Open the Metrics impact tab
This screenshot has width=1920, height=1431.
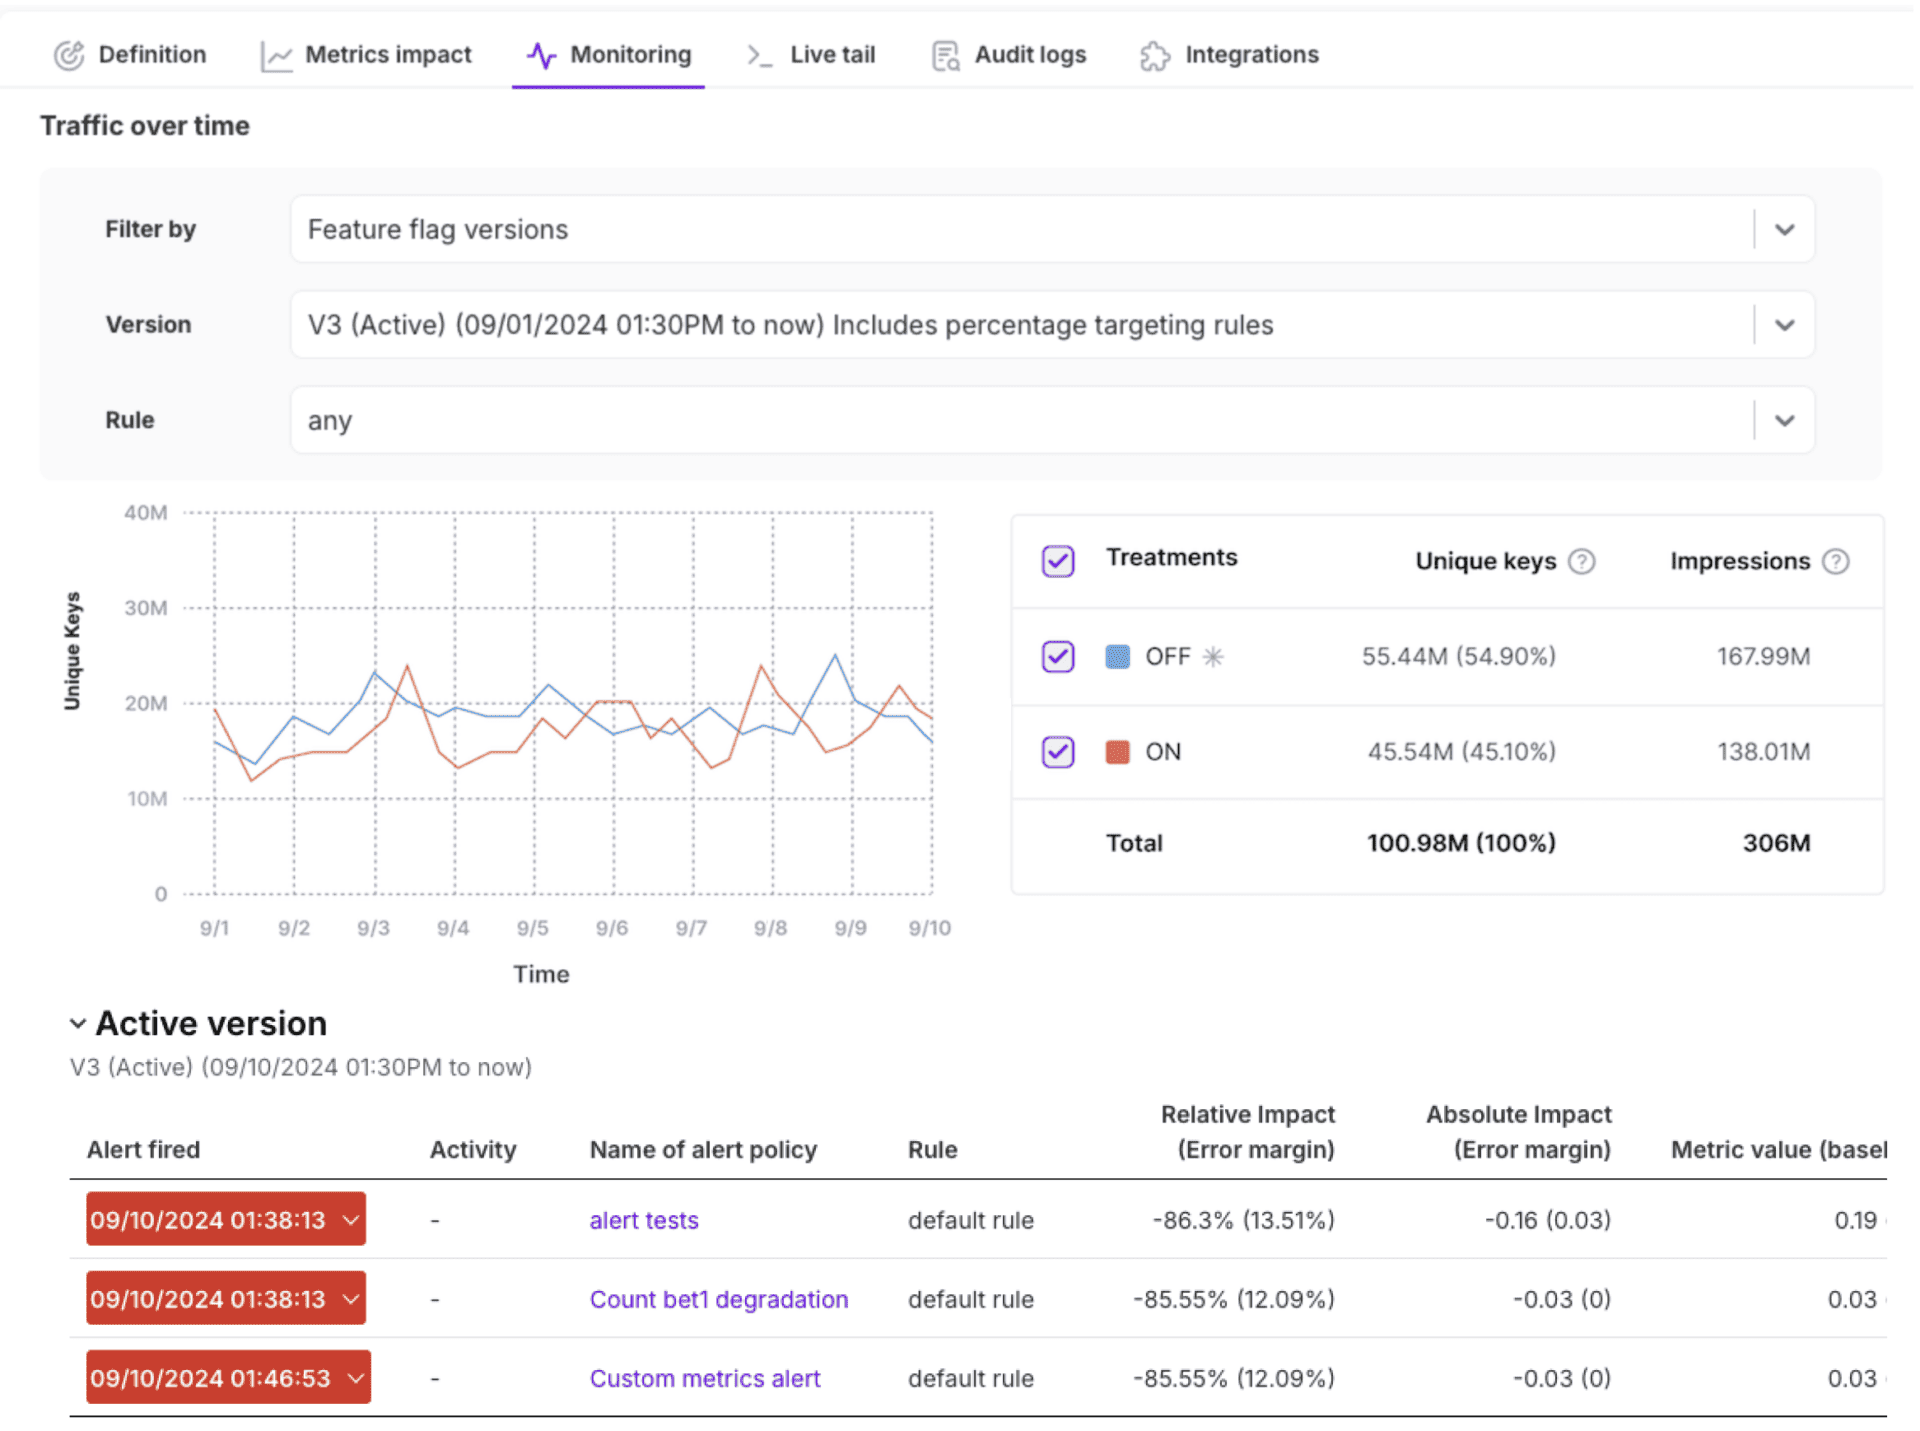(x=387, y=55)
